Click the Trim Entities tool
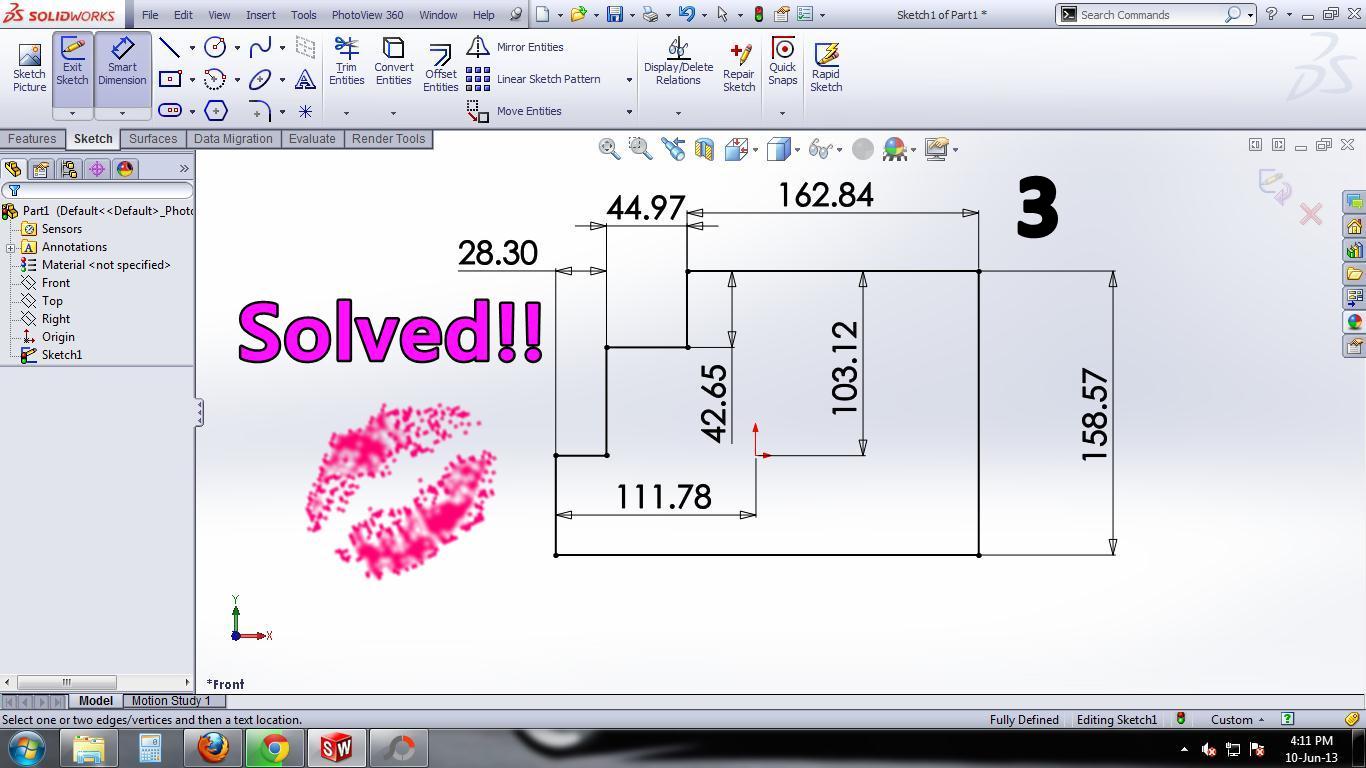The height and width of the screenshot is (768, 1366). (346, 62)
